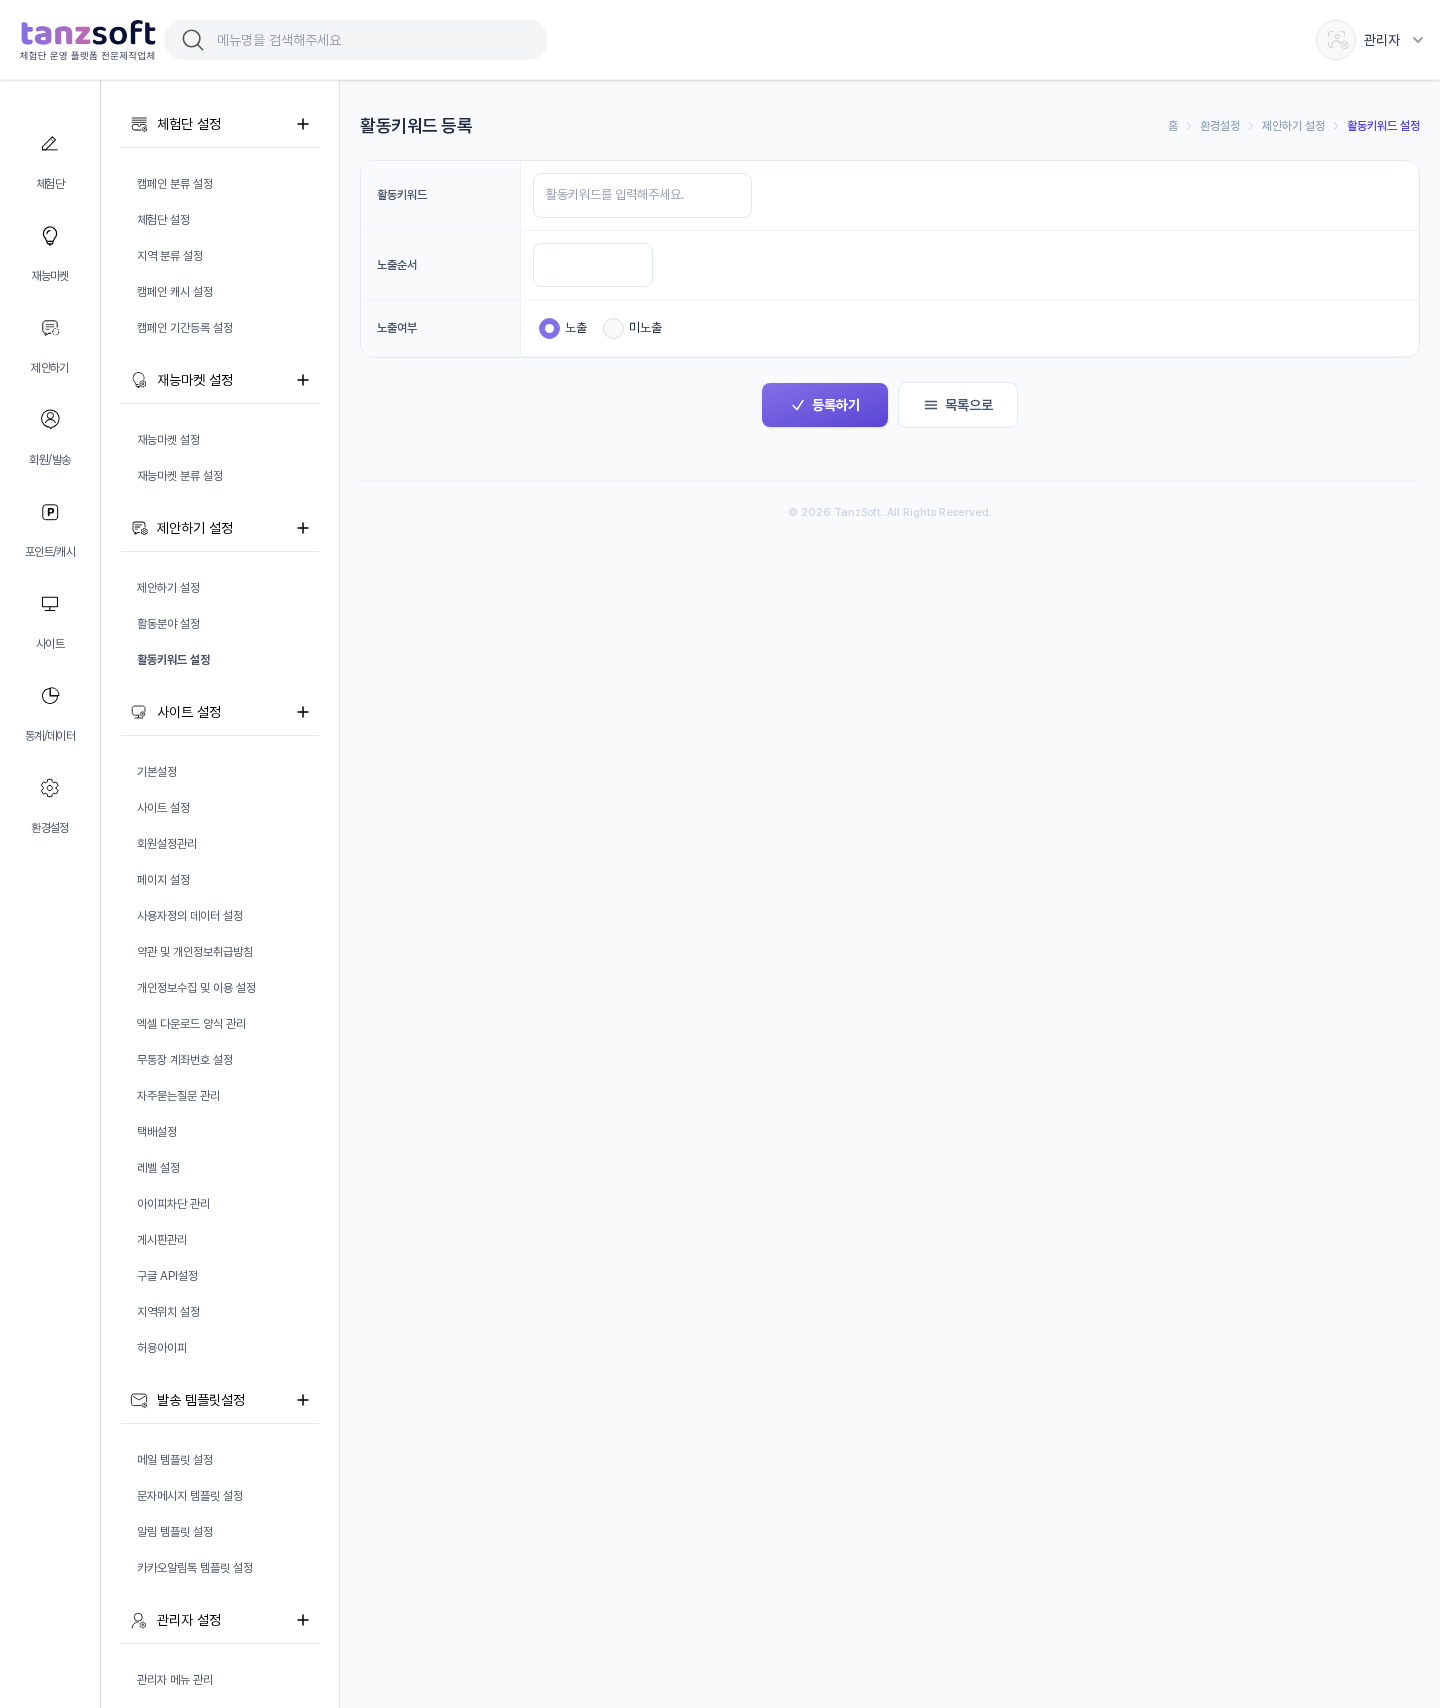Select the 재능마켓 lightbulb icon
Viewport: 1440px width, 1708px height.
pyautogui.click(x=50, y=236)
